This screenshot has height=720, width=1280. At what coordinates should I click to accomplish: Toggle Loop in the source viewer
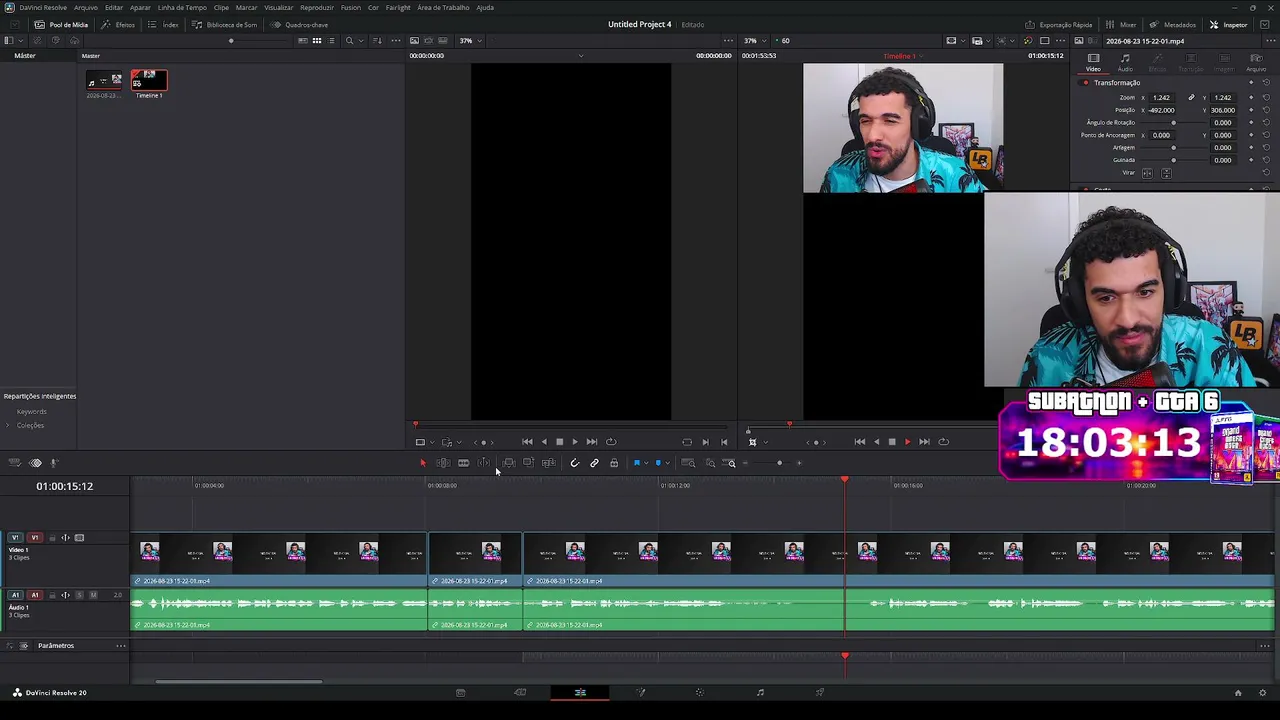611,442
